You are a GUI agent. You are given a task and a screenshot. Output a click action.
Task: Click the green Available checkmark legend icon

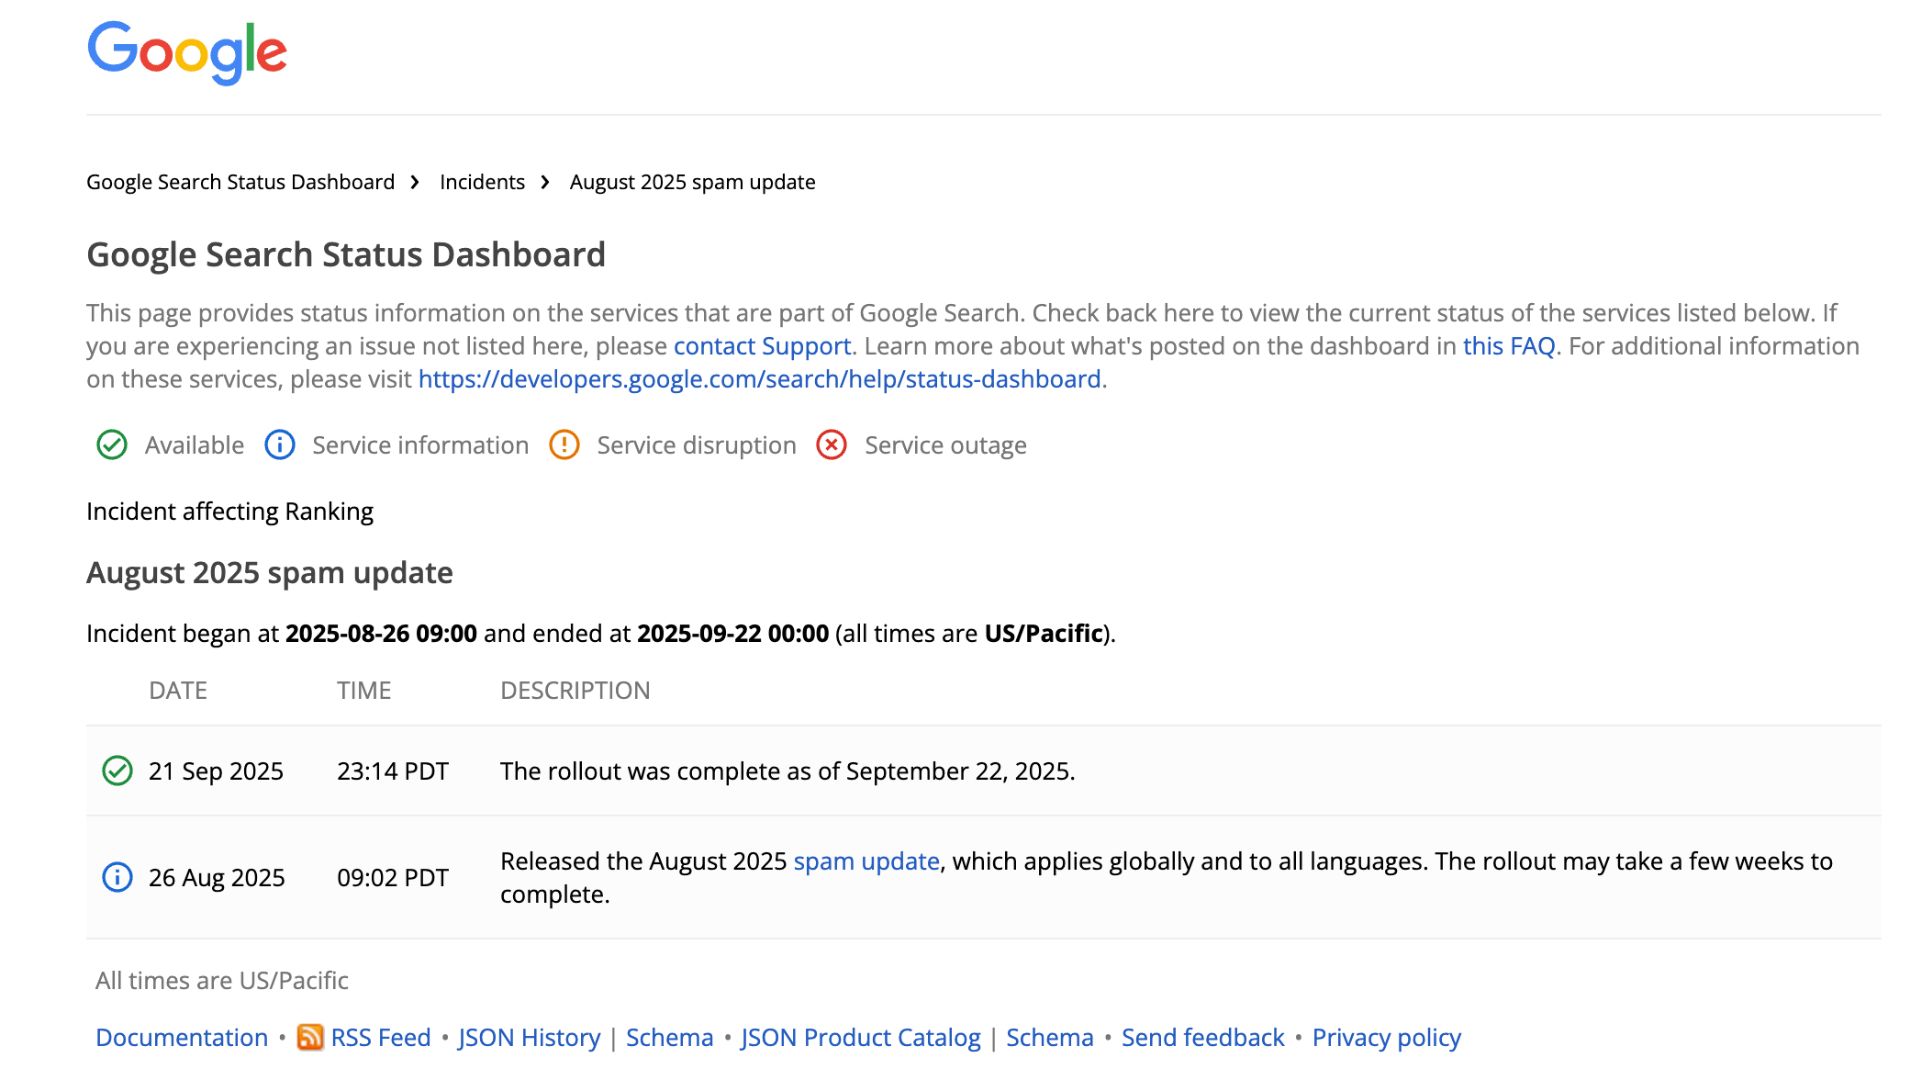pos(112,445)
